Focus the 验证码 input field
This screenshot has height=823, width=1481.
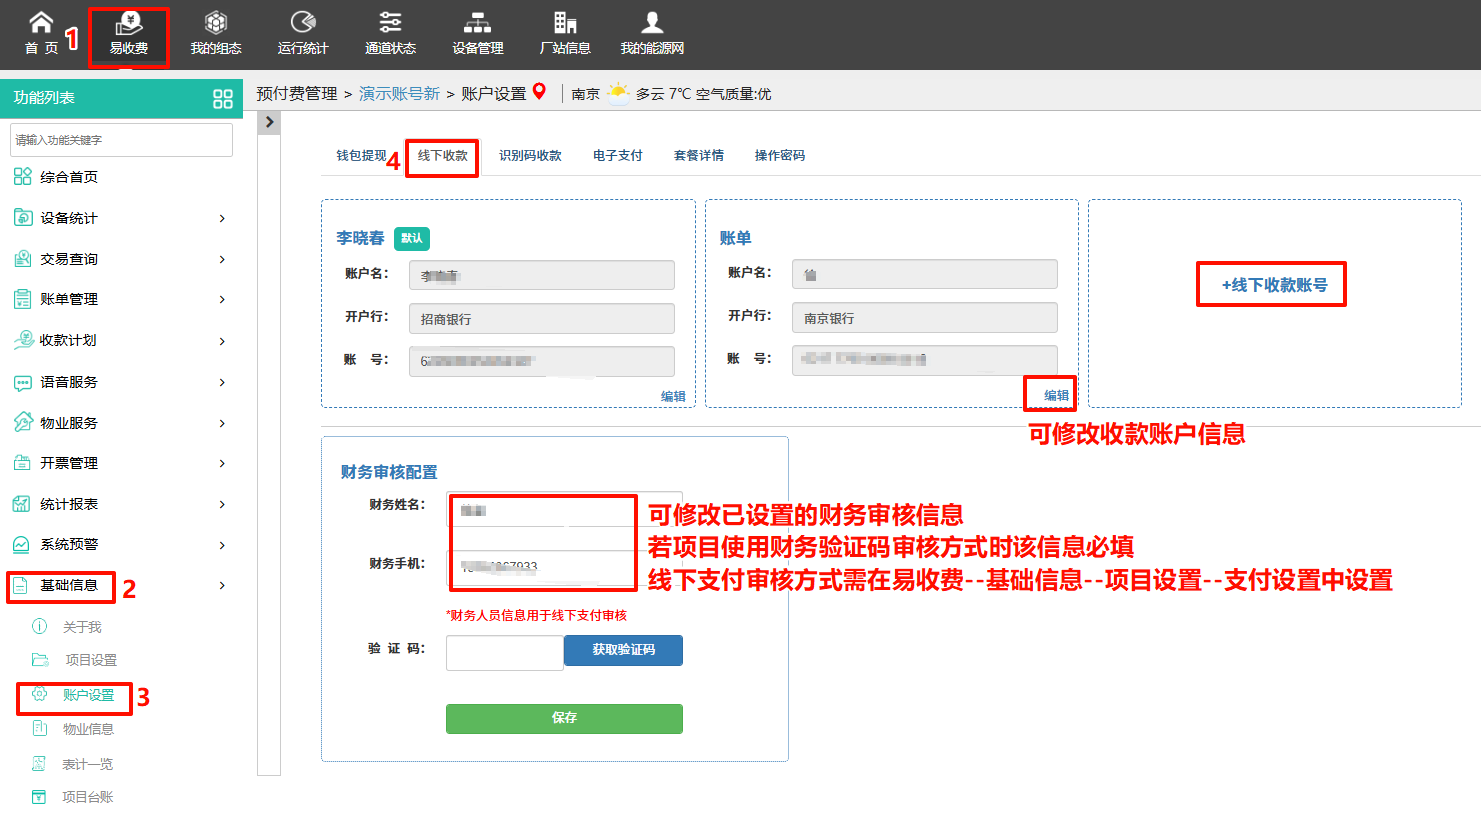click(505, 653)
